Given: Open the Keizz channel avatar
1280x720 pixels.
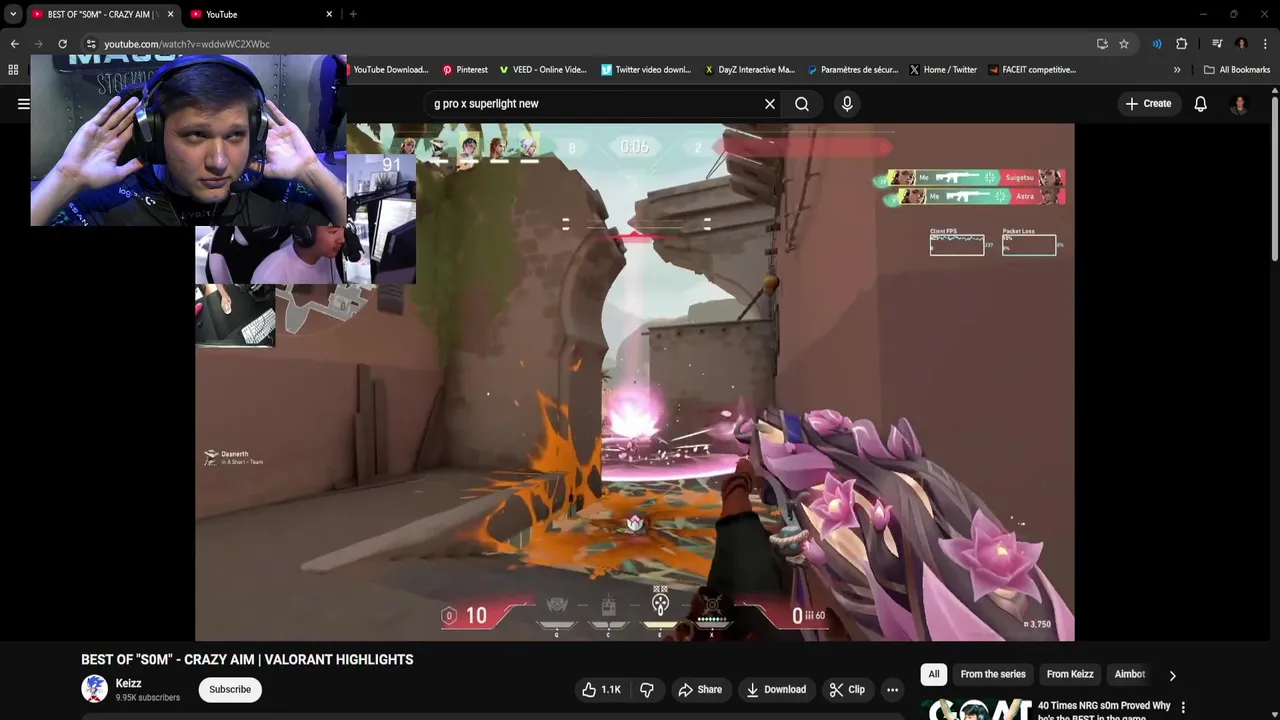Looking at the screenshot, I should tap(95, 689).
